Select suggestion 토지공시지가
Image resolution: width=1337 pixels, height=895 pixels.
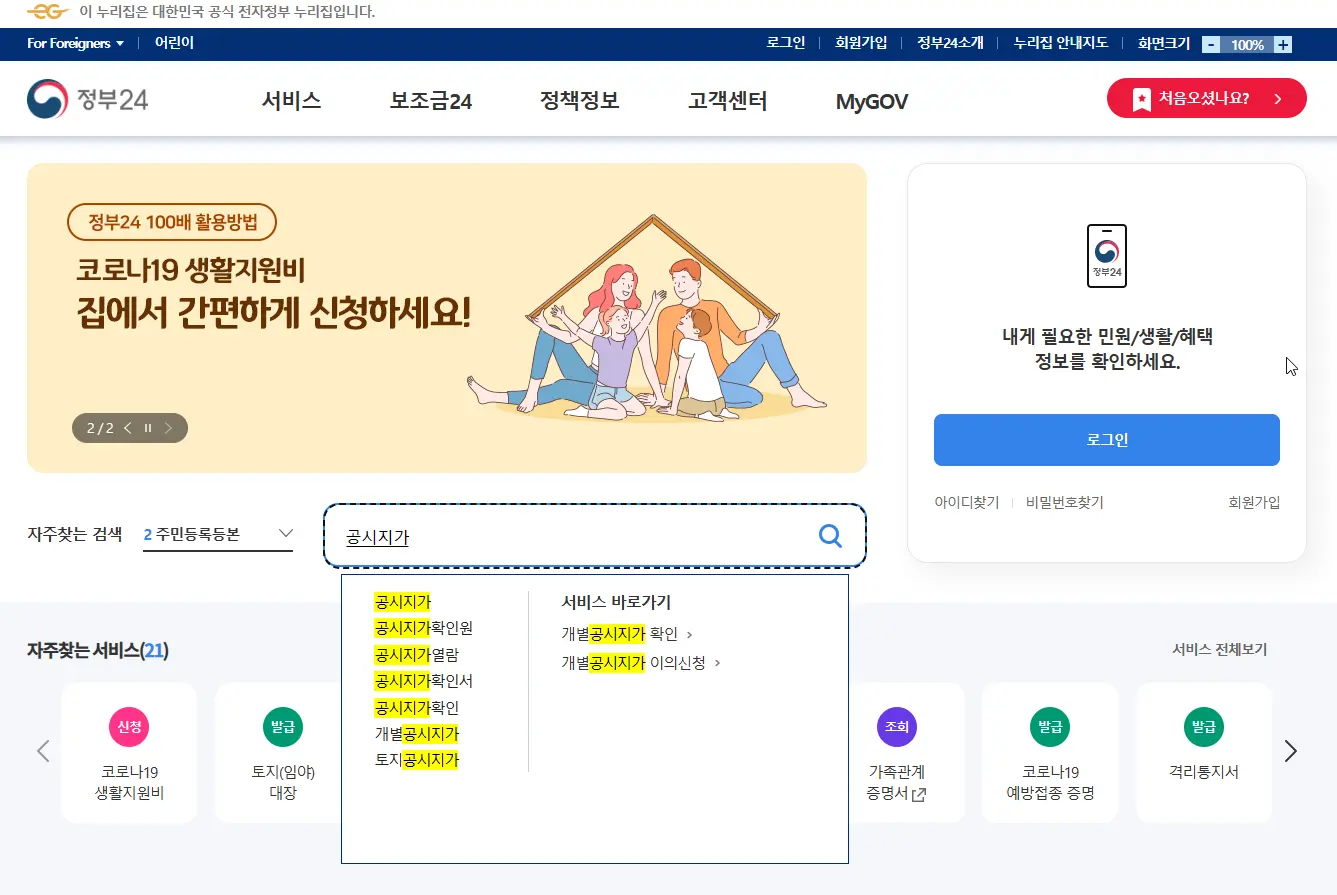tap(416, 760)
